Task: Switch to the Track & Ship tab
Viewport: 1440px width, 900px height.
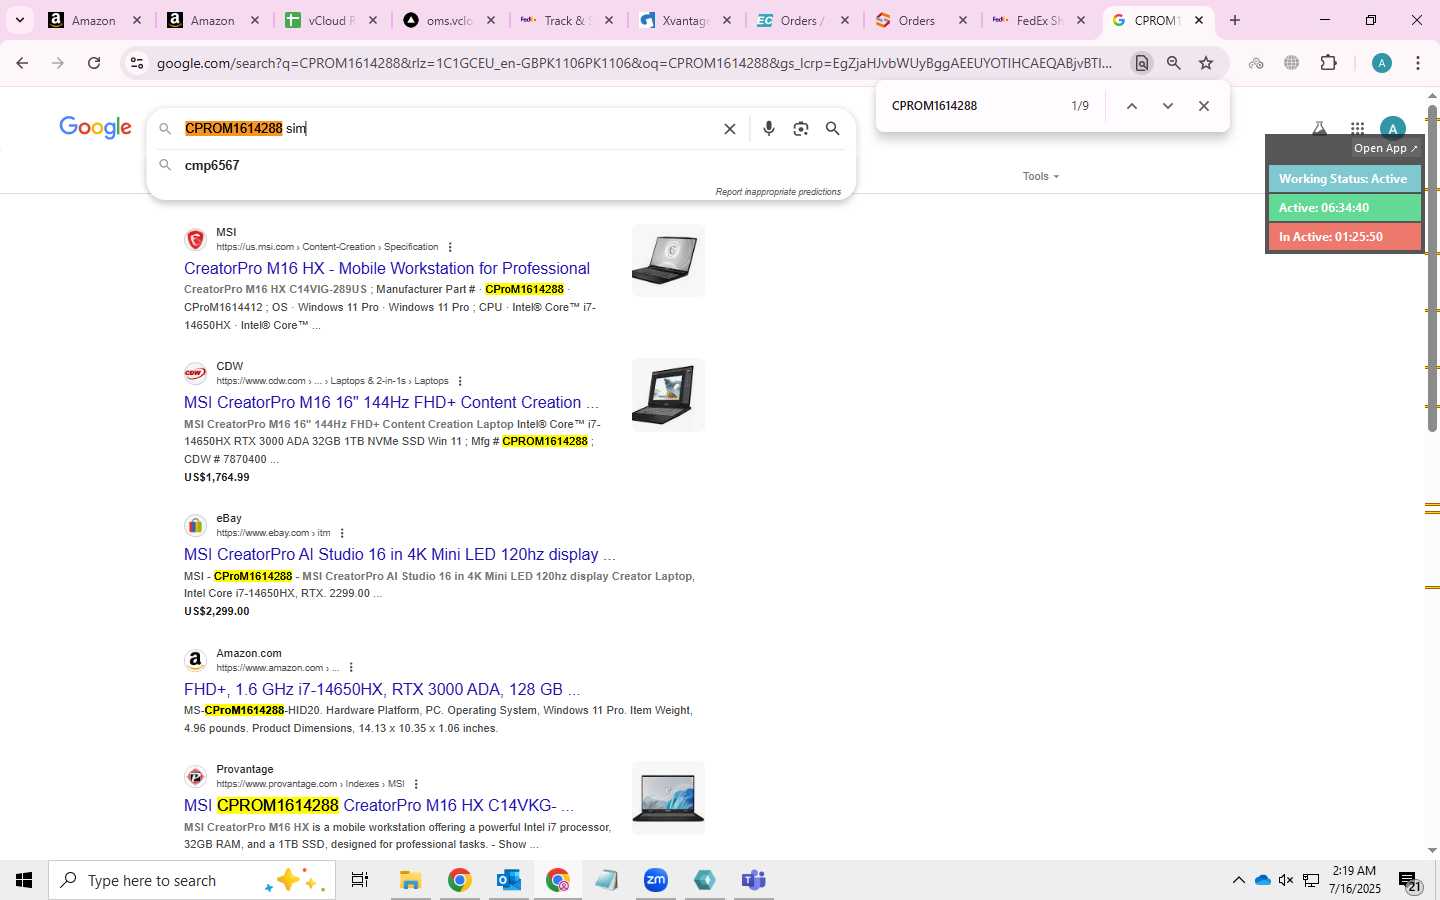Action: (569, 20)
